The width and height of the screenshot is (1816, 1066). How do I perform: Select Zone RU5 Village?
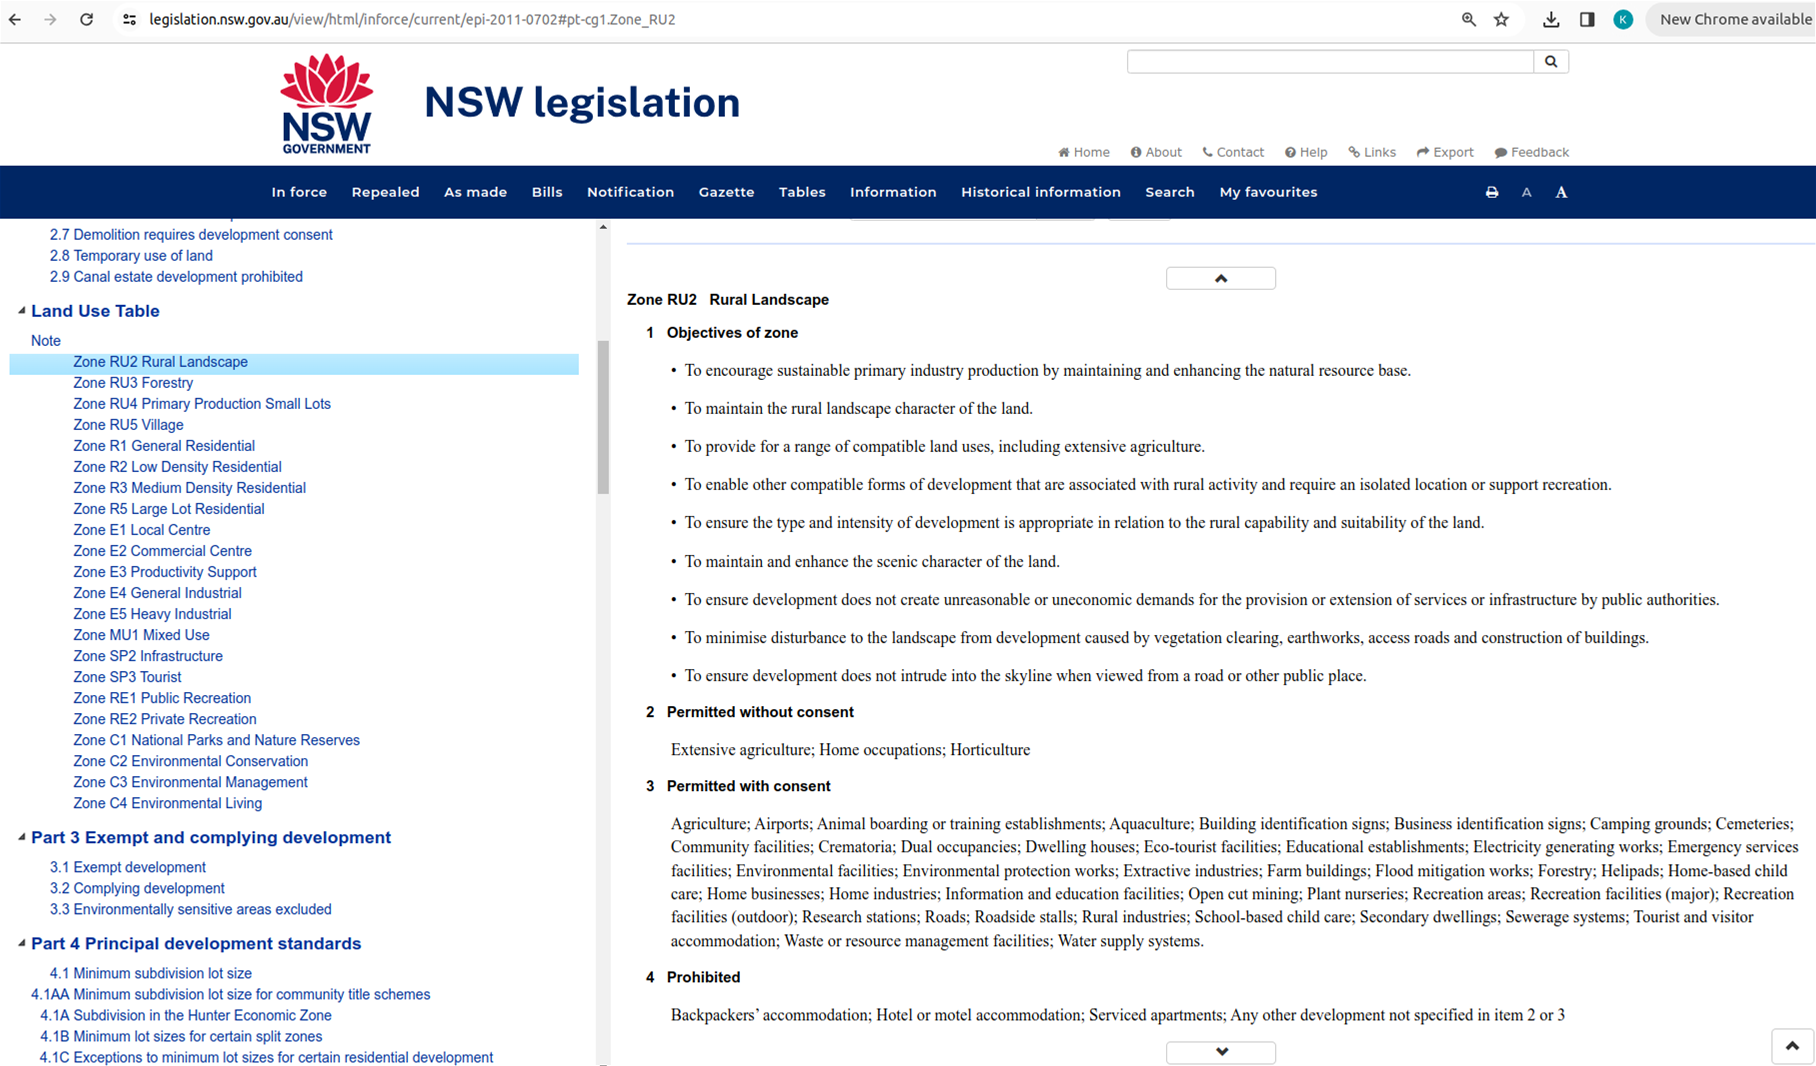tap(128, 425)
